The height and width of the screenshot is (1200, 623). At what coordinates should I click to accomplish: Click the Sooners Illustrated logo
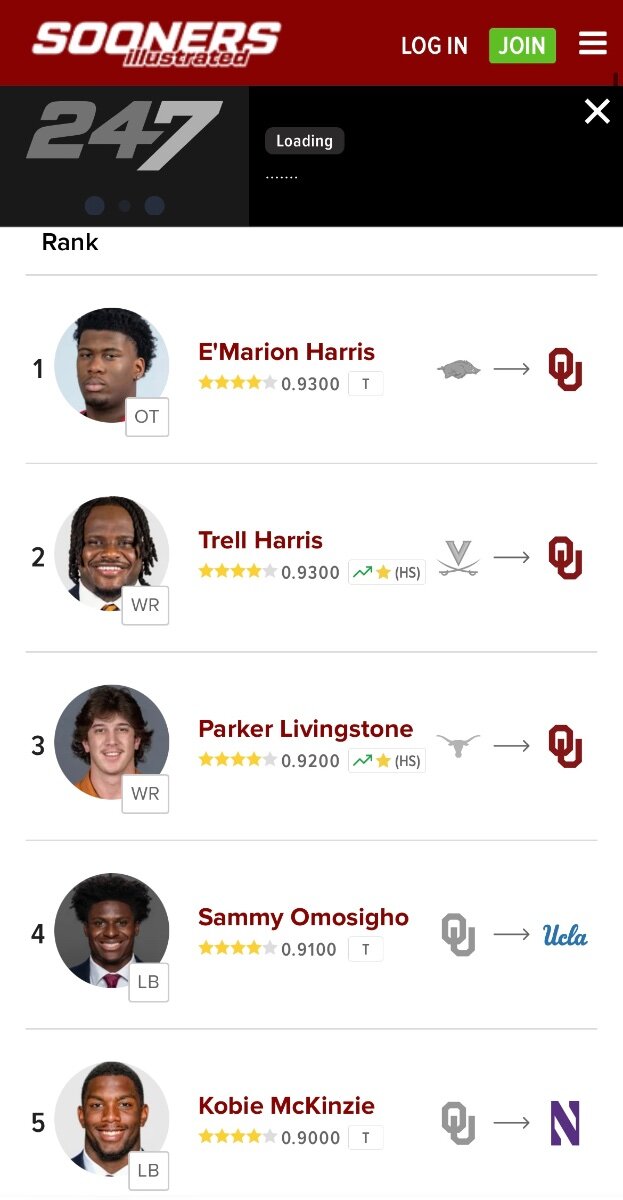tap(156, 42)
